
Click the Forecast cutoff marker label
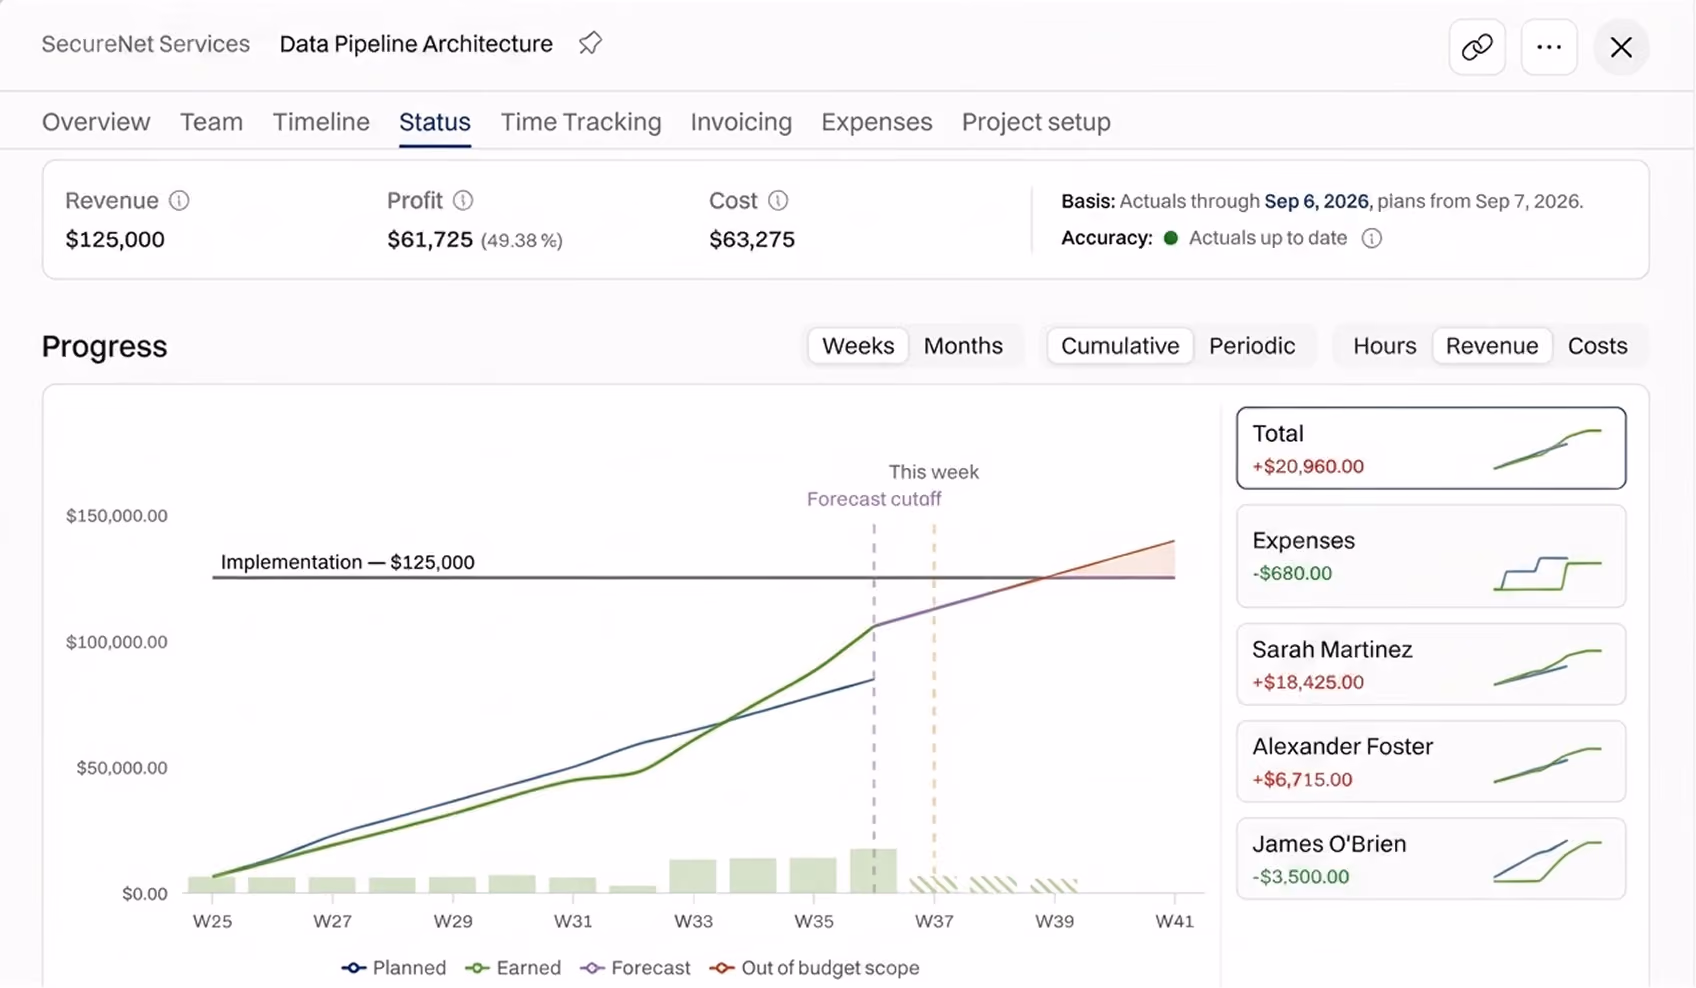tap(874, 499)
